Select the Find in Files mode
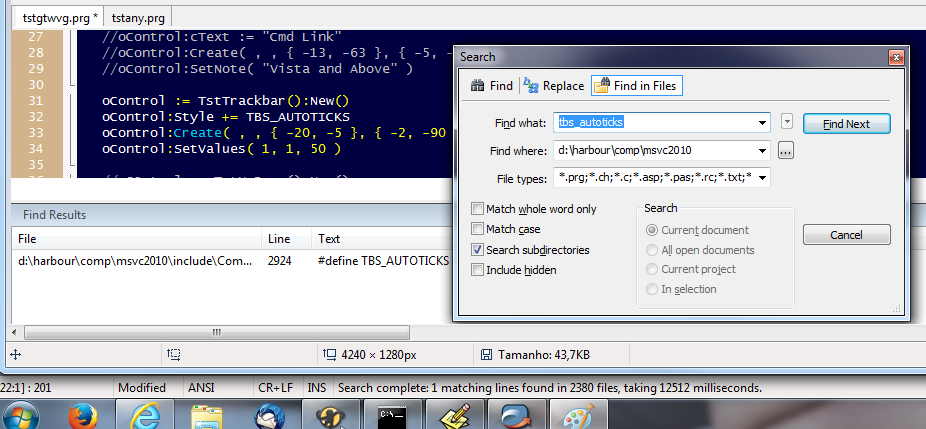 point(636,86)
